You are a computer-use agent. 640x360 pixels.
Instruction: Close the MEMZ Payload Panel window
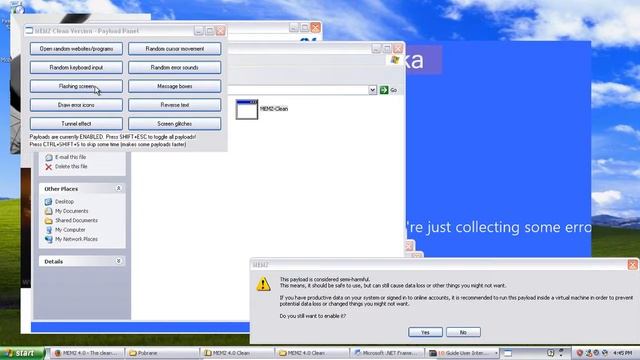click(220, 31)
